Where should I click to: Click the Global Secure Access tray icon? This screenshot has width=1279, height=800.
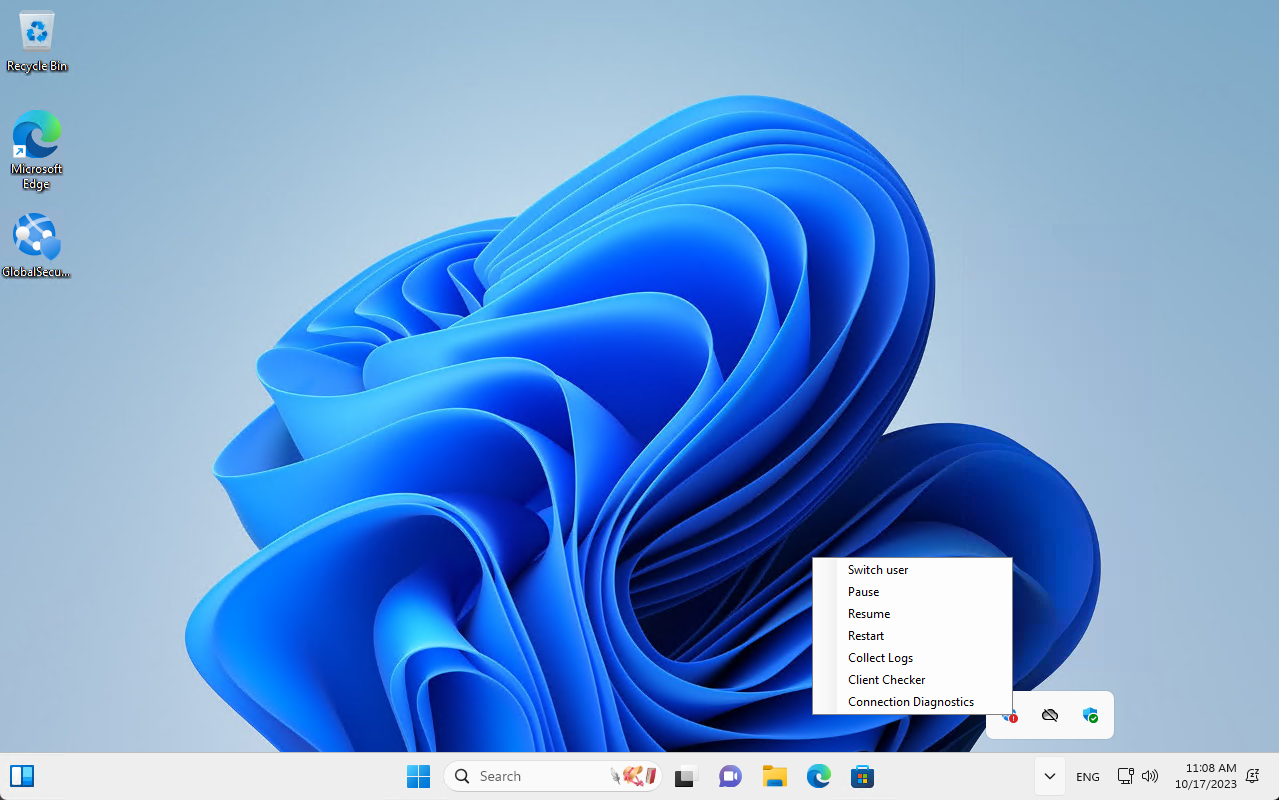tap(1011, 716)
